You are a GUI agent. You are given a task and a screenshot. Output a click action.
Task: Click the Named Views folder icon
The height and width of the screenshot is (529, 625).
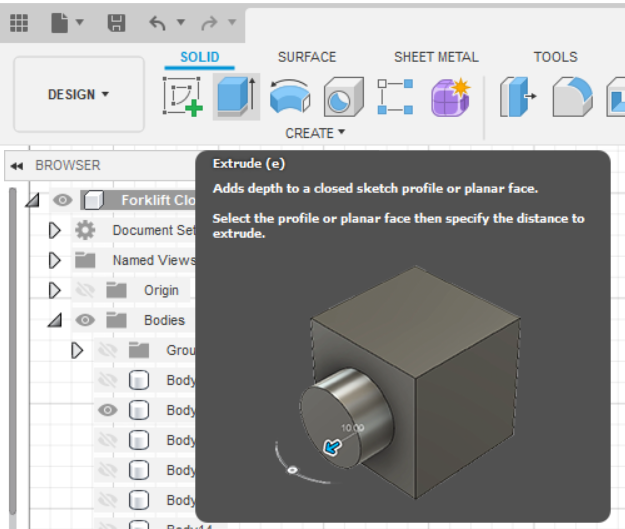tap(85, 260)
